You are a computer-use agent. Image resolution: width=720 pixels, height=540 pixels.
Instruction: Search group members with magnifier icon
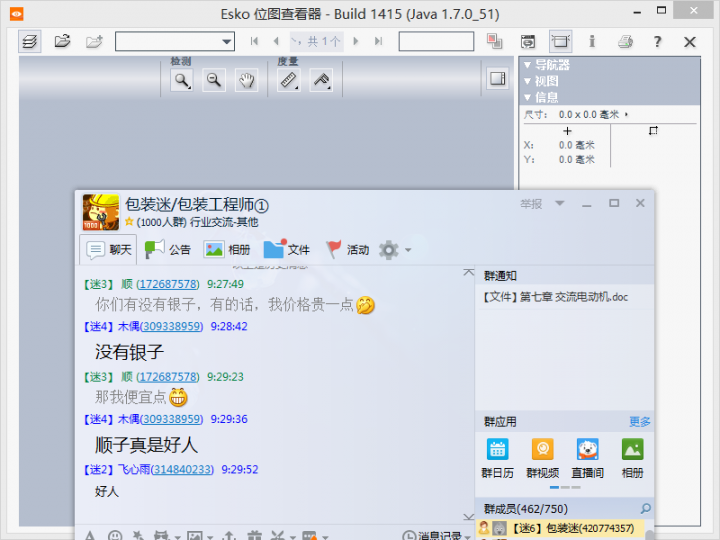pos(645,509)
